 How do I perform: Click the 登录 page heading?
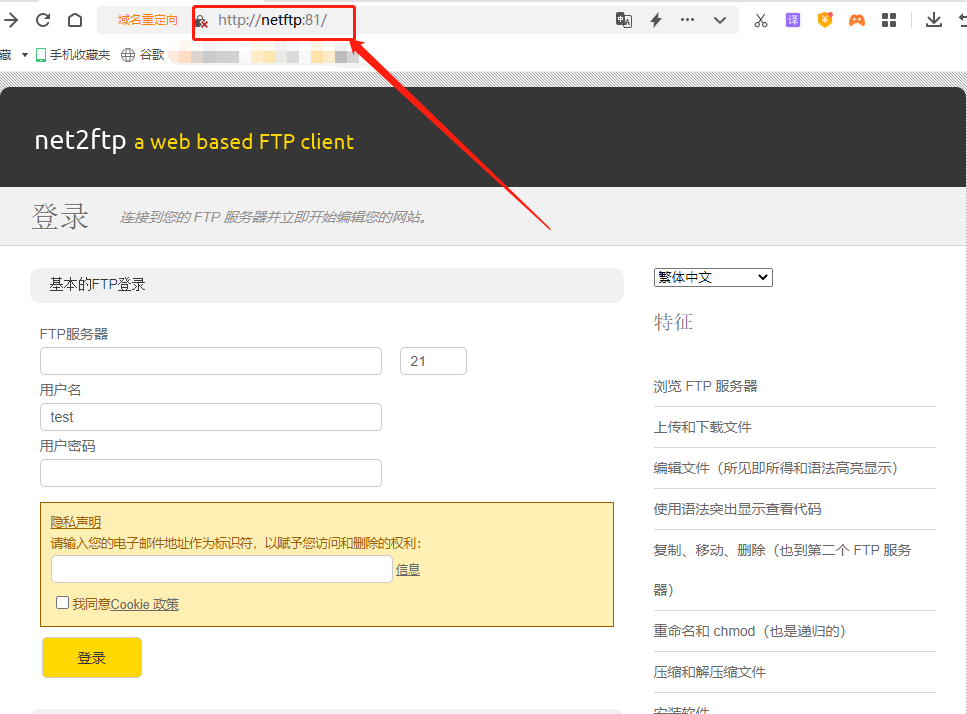[60, 216]
